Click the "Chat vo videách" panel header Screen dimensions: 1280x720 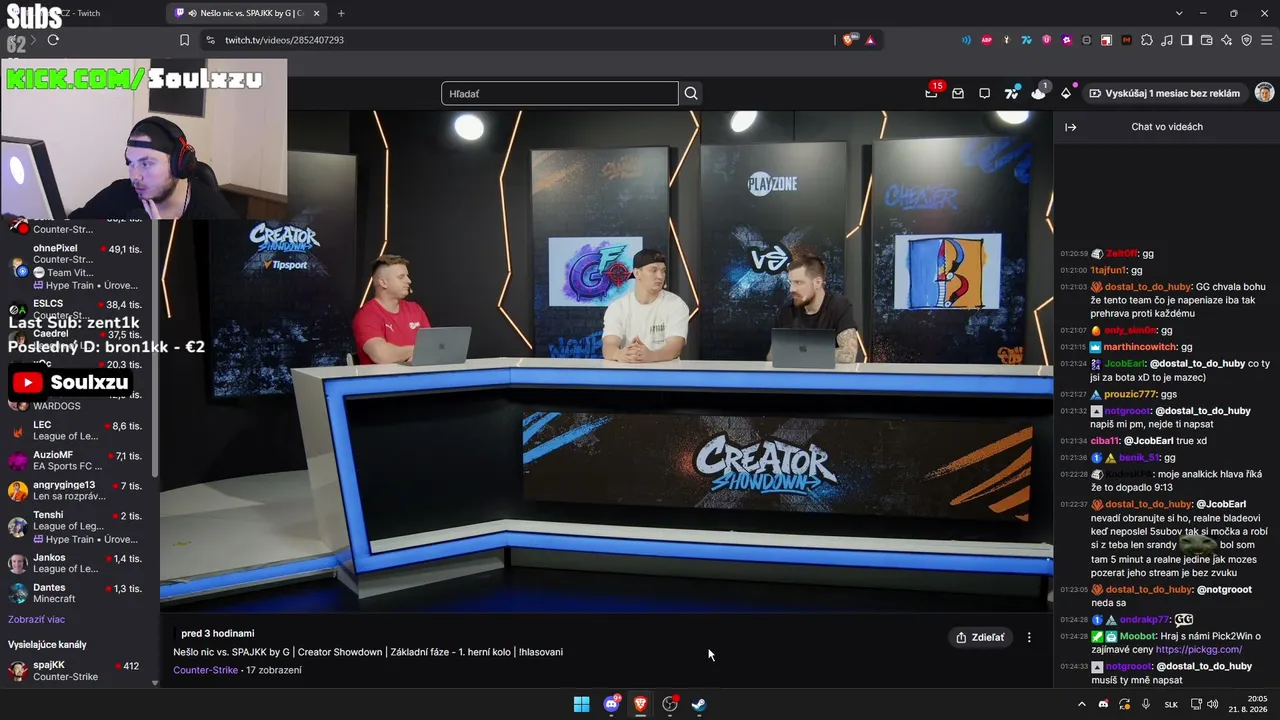pos(1167,127)
